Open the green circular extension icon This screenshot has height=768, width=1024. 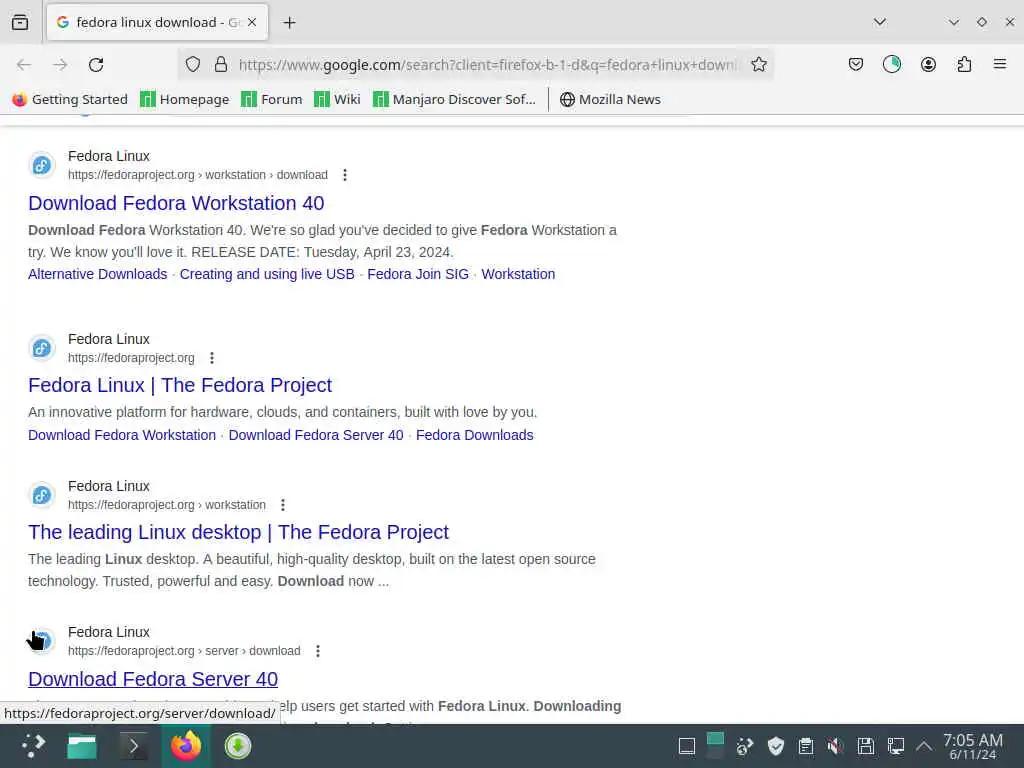pos(891,64)
